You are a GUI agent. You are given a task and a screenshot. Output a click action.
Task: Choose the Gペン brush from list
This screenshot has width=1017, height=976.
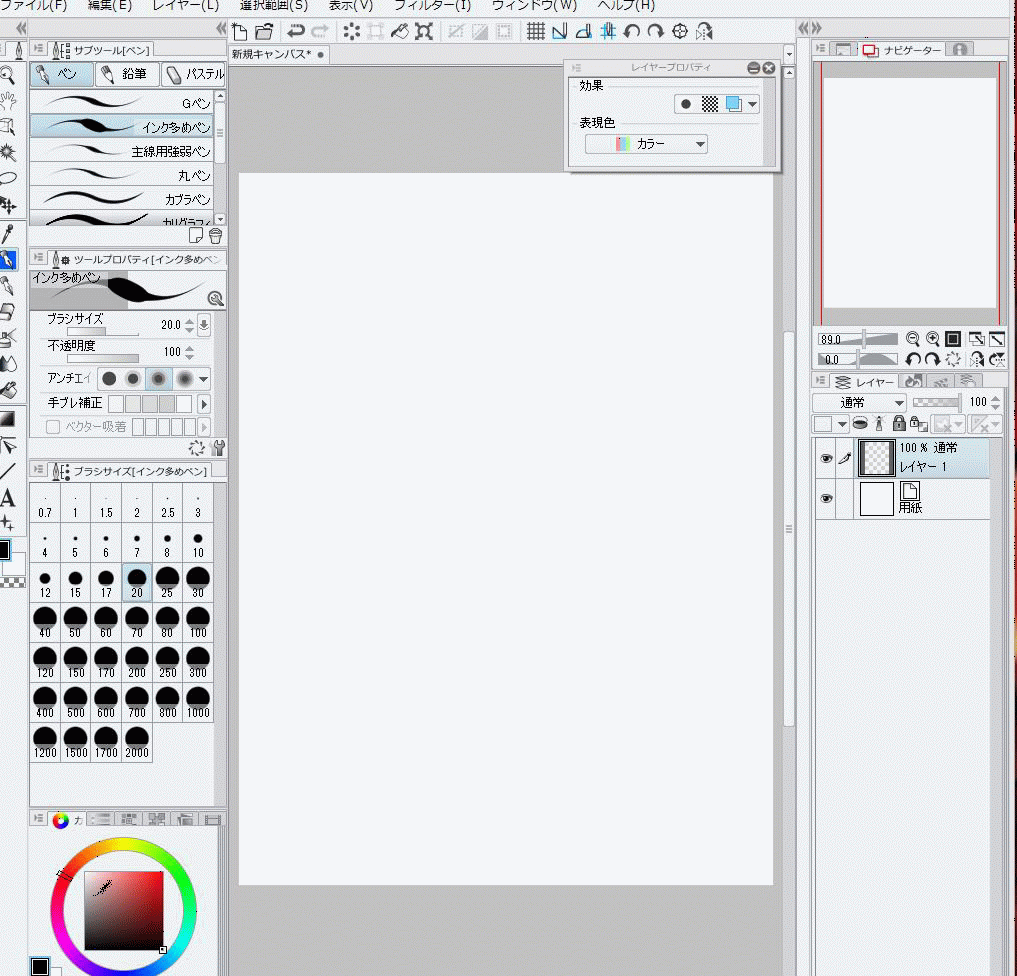tap(128, 102)
